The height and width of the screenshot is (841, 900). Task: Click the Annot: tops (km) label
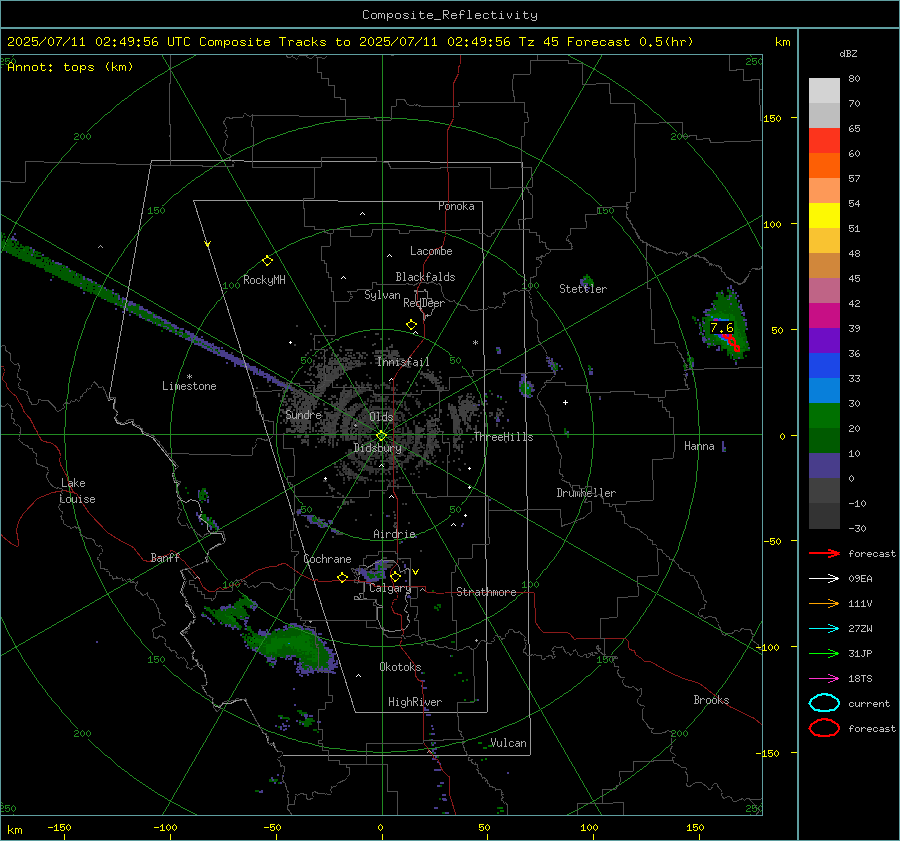click(70, 67)
